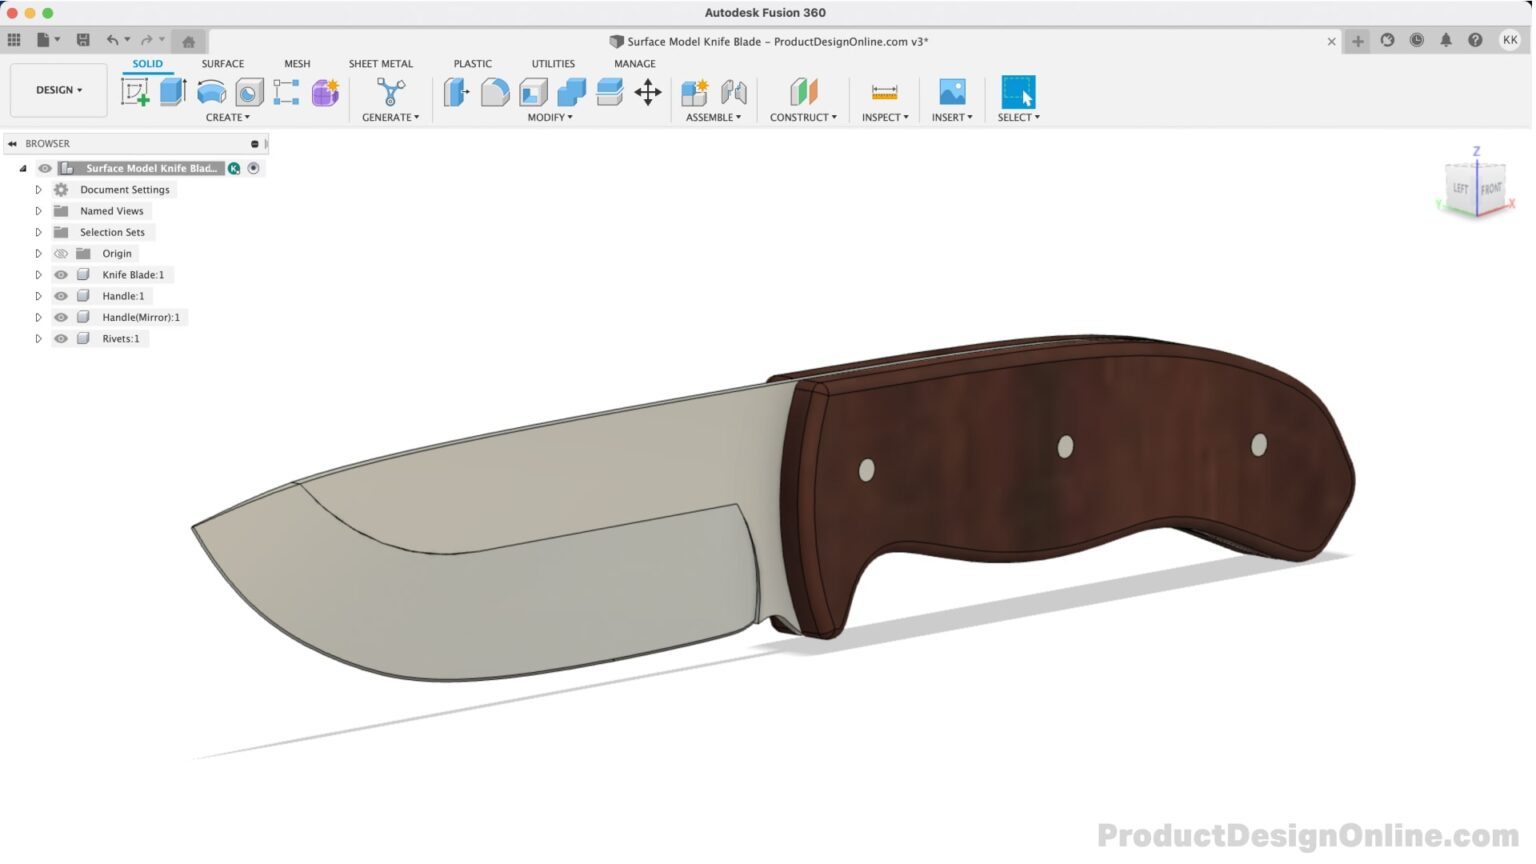Hide the Knife Blade:1 component
1536x864 pixels.
tap(60, 274)
